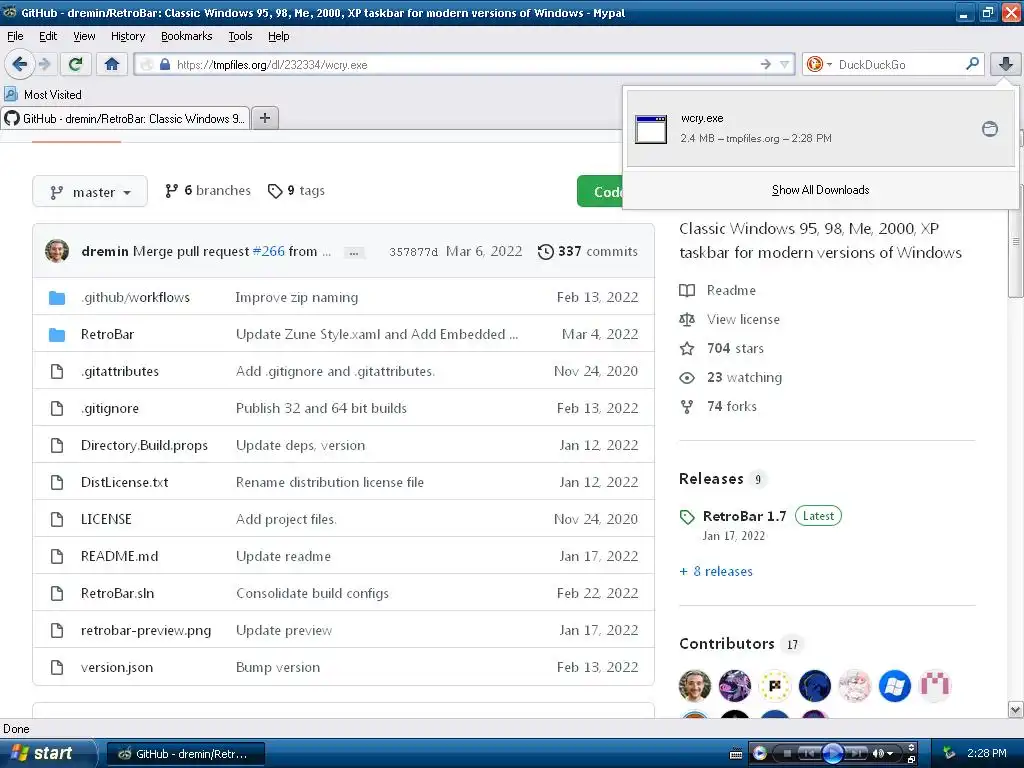
Task: Click the Windows logo contributor avatar
Action: [x=894, y=686]
